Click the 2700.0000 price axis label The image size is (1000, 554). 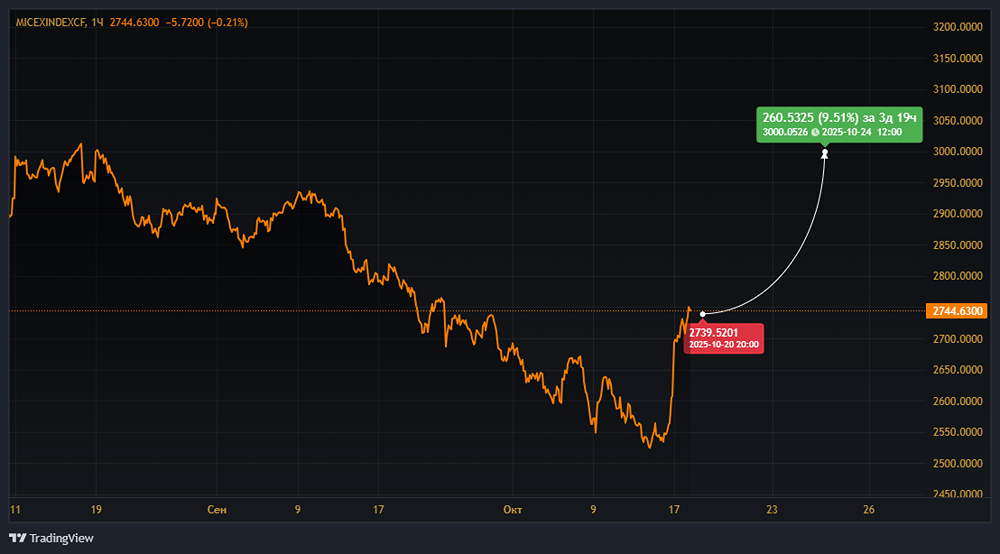point(957,339)
